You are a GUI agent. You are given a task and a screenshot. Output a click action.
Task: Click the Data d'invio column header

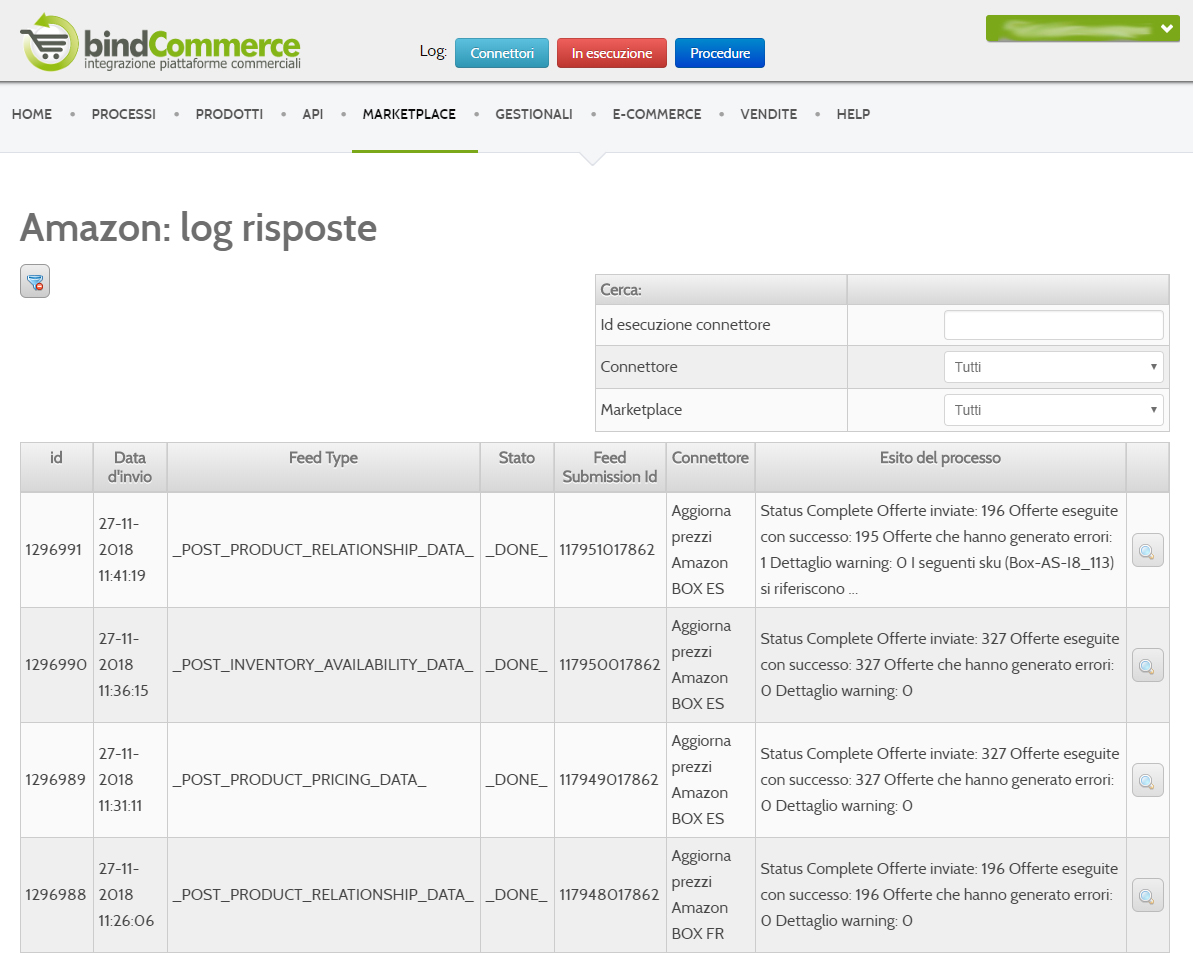click(130, 467)
